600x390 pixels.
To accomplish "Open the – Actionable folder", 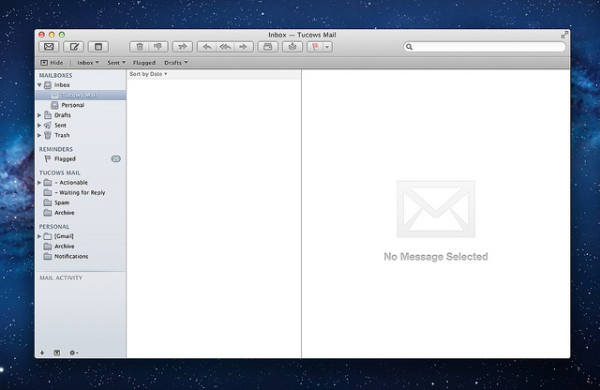I will pos(71,183).
